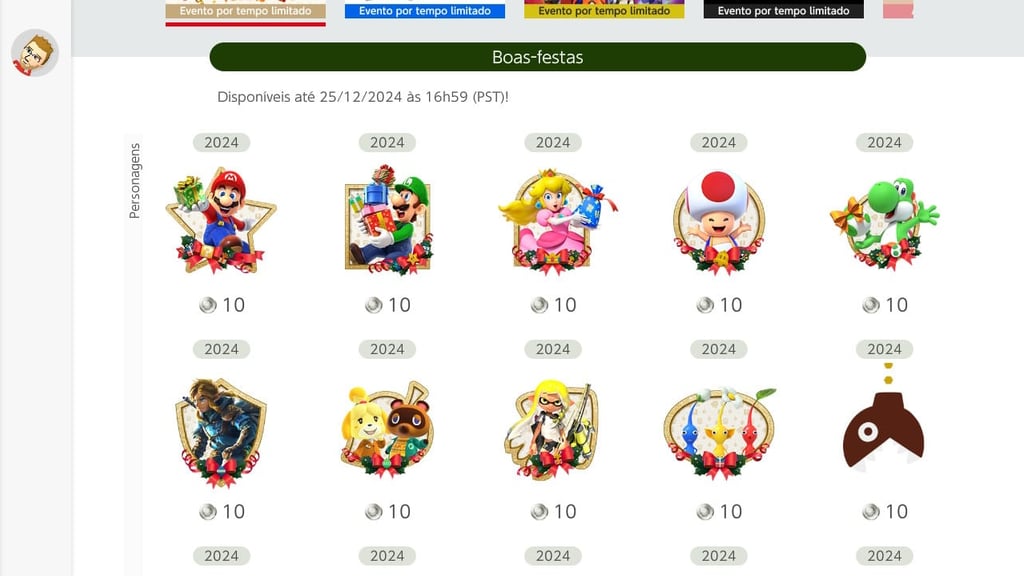Open the user Mii avatar profile
1024x576 pixels.
(x=35, y=53)
